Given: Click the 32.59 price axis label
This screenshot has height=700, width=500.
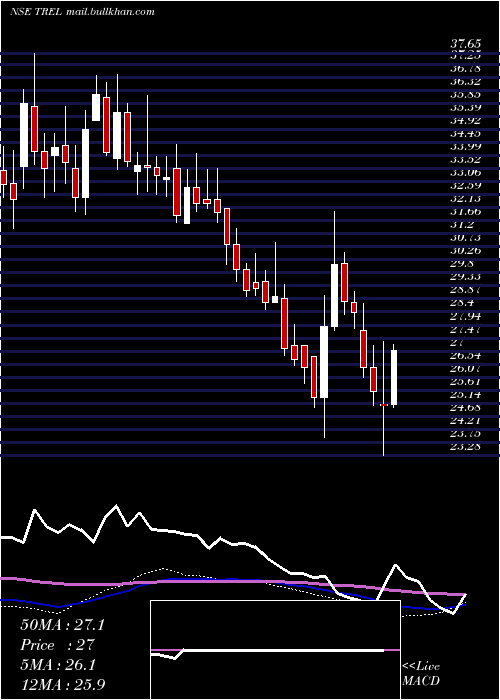Looking at the screenshot, I should point(465,185).
